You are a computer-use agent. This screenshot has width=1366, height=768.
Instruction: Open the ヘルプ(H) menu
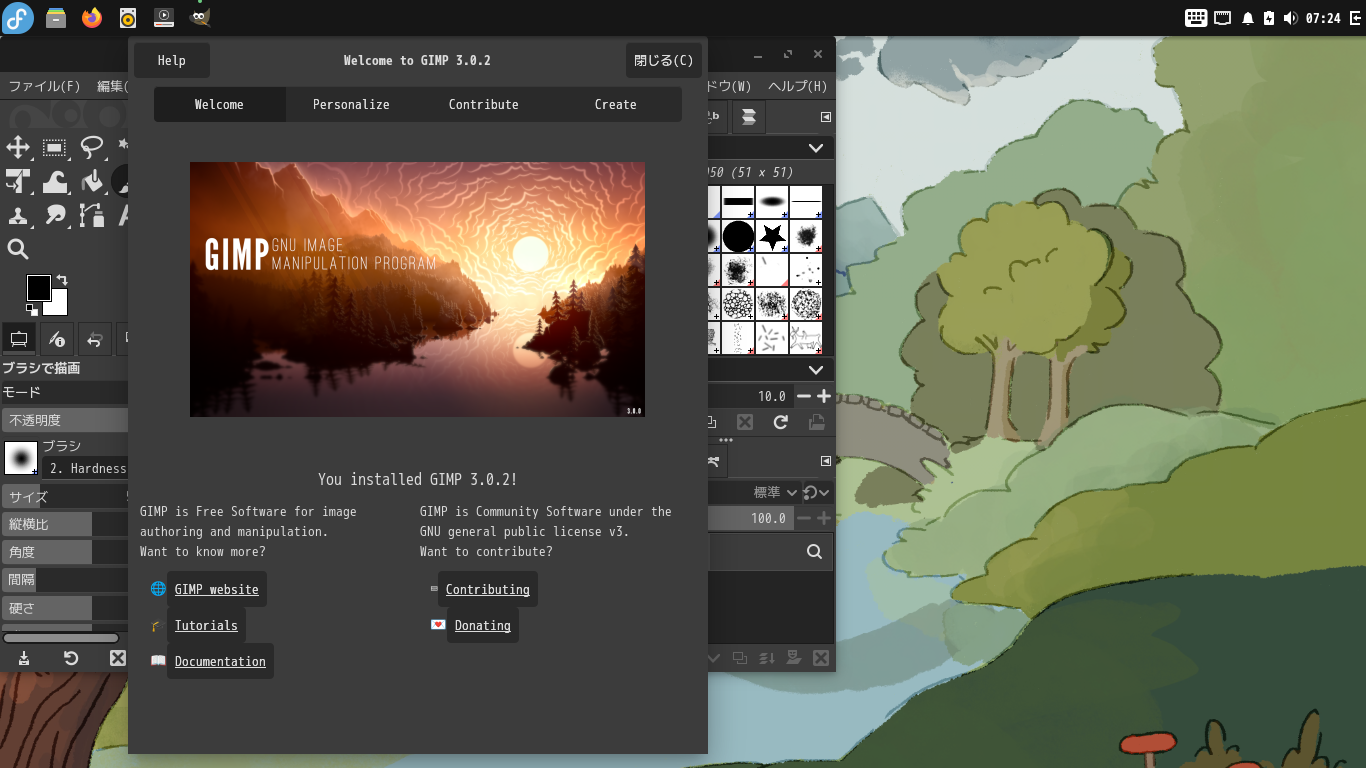tap(798, 86)
